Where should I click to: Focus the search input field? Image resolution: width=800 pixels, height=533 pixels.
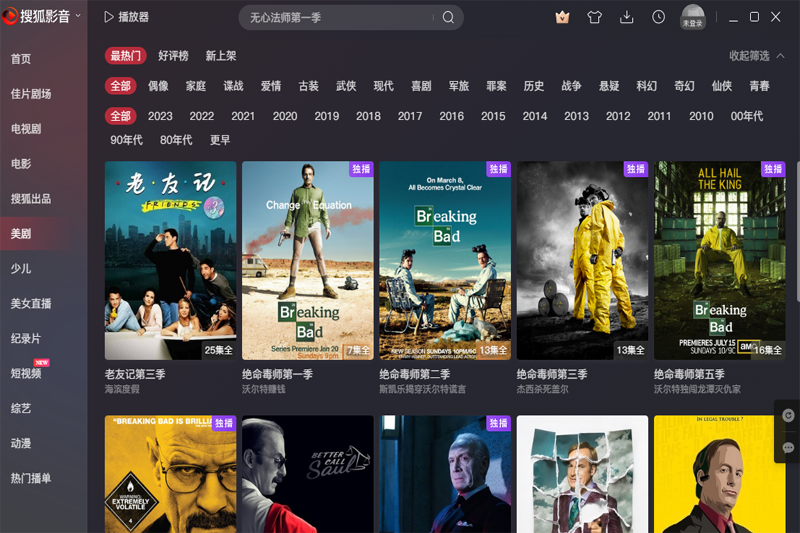[x=339, y=17]
